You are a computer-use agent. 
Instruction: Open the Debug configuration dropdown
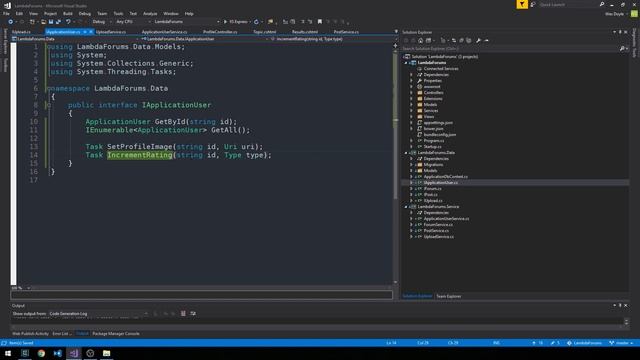click(x=101, y=22)
